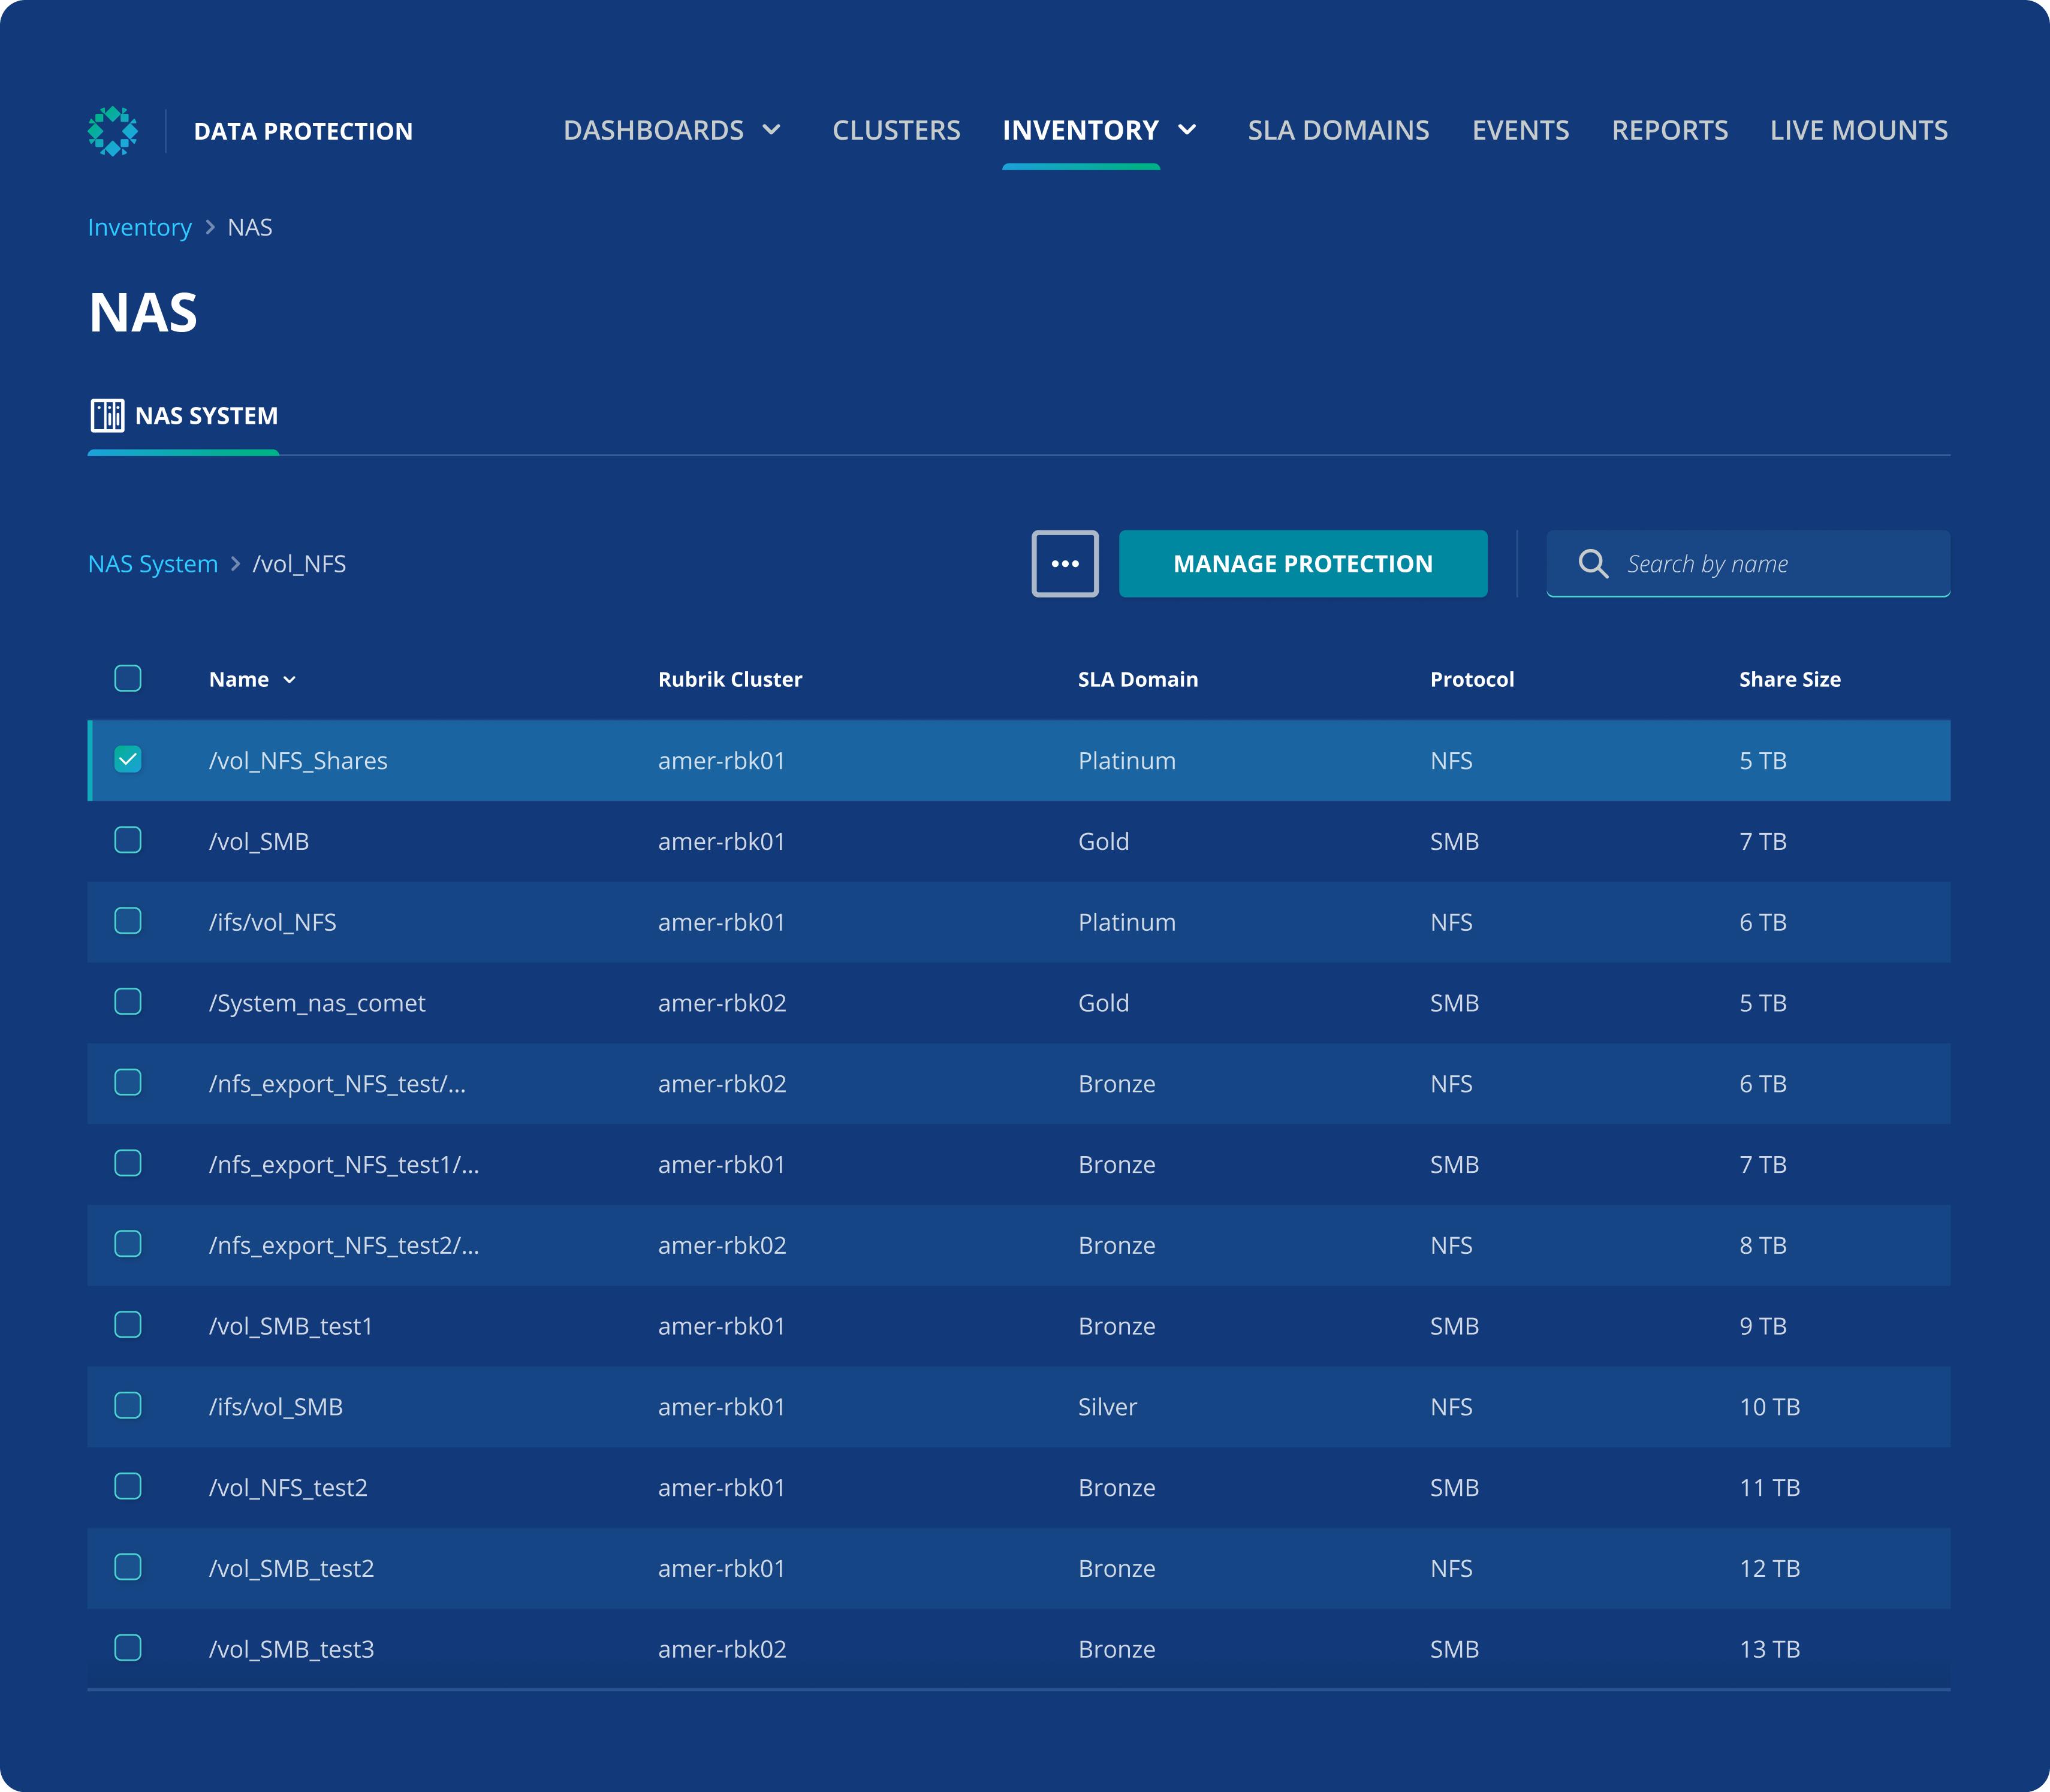Click the Rubrik Cluster column header

tap(730, 679)
